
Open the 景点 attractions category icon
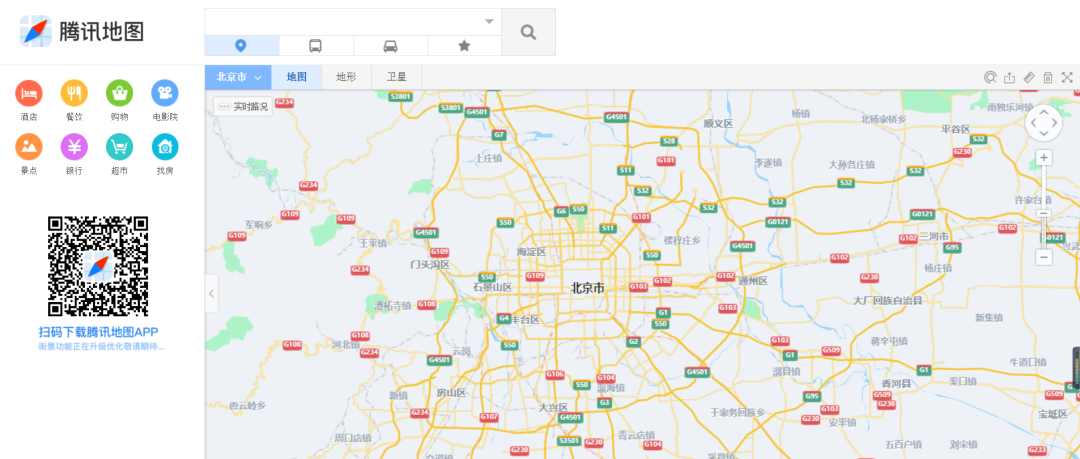click(29, 146)
